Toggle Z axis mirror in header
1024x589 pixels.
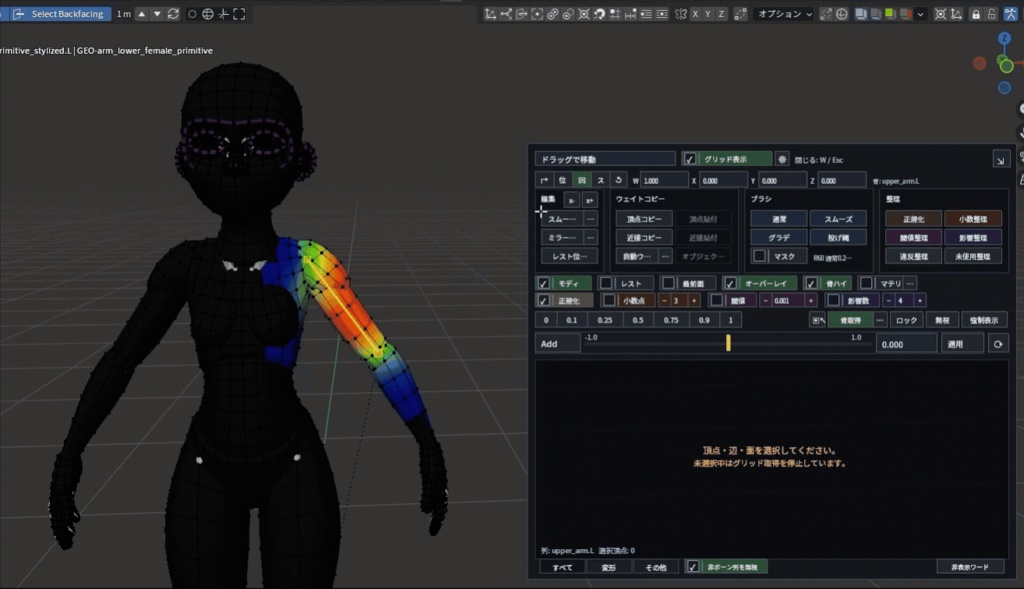pos(721,14)
